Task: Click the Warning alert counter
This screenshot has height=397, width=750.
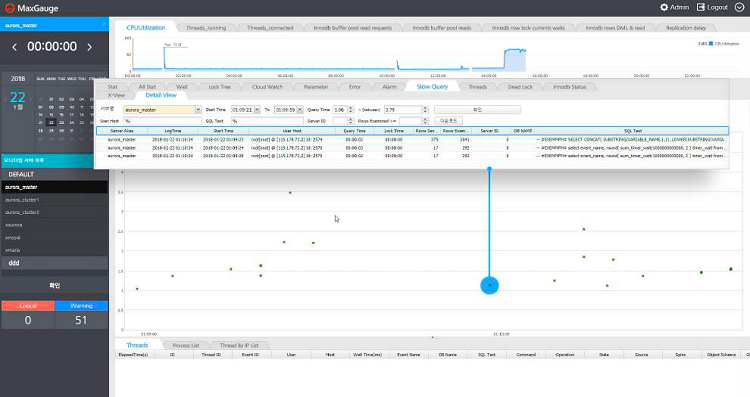Action: coord(81,315)
